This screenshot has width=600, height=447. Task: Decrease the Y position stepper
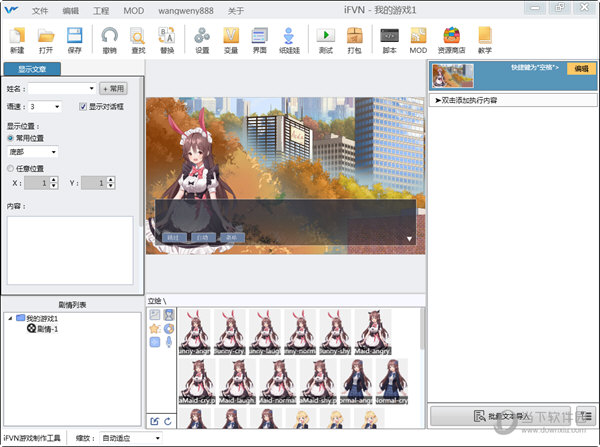(x=111, y=186)
